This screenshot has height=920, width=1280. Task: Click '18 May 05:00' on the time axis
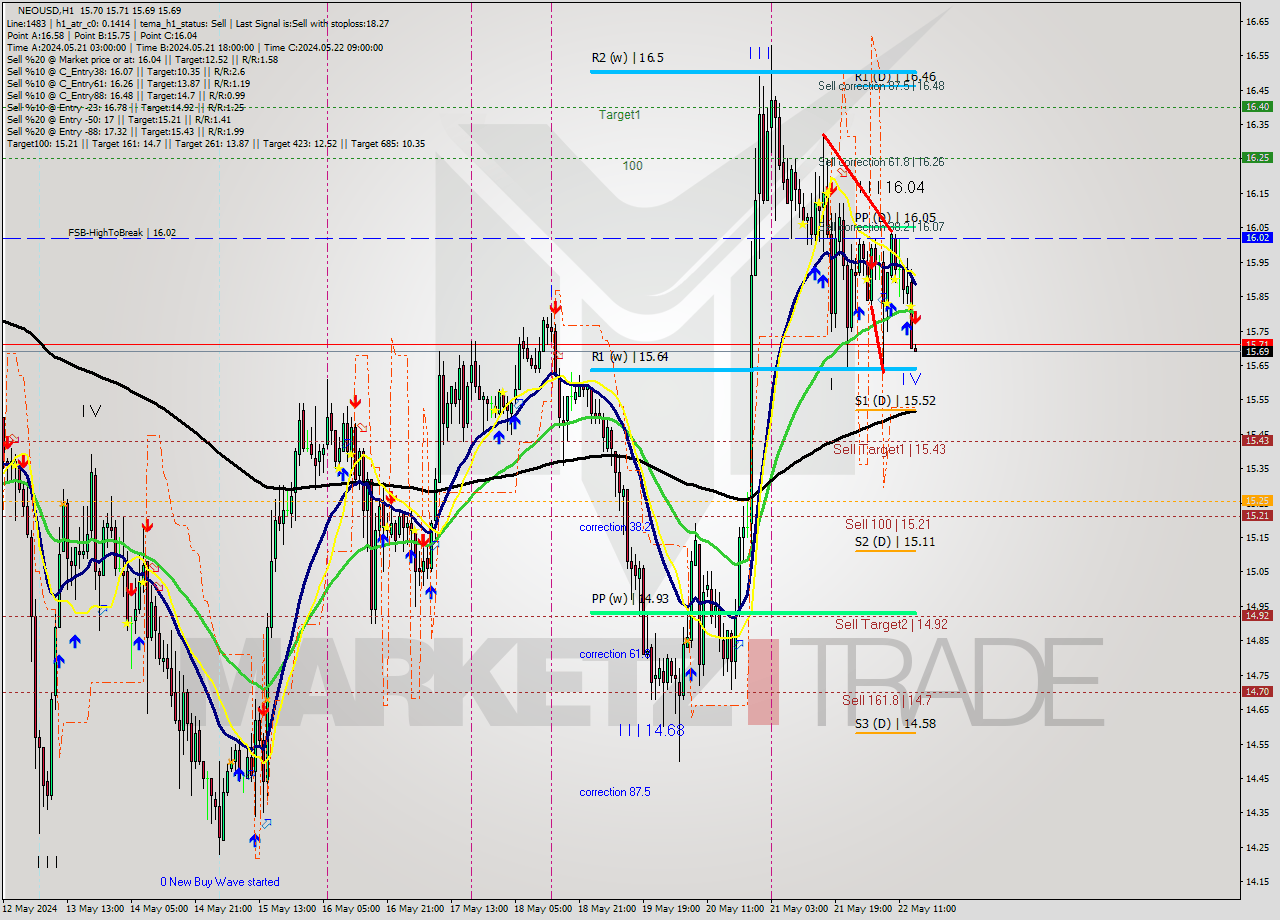point(545,909)
